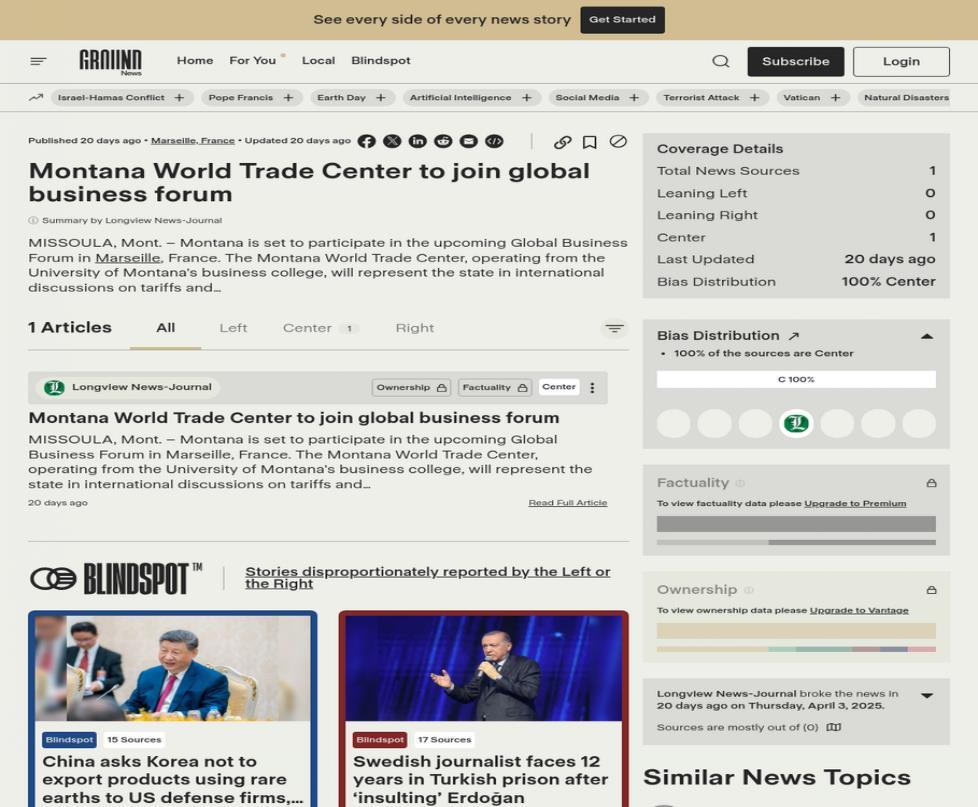Click the Ownership lock icon in sidebar
This screenshot has height=807, width=978.
(931, 590)
